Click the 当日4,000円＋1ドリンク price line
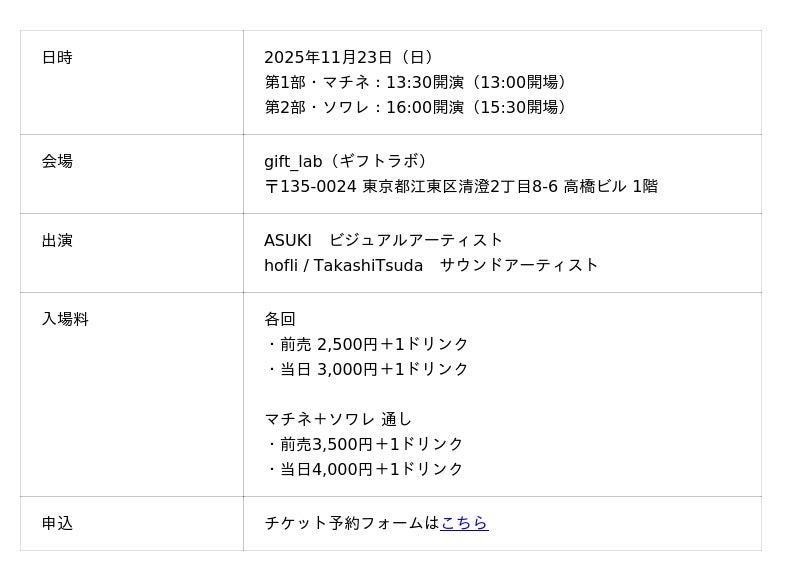Screen dimensions: 800x581 pos(366,469)
